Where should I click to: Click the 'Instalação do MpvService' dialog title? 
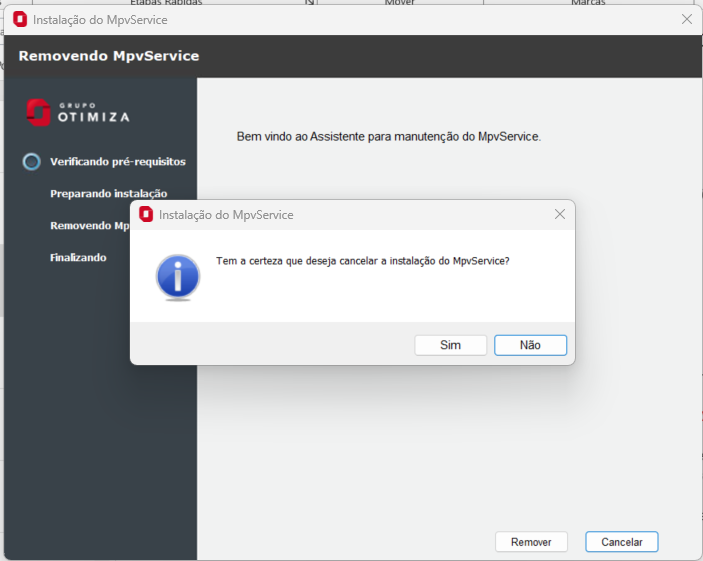226,215
